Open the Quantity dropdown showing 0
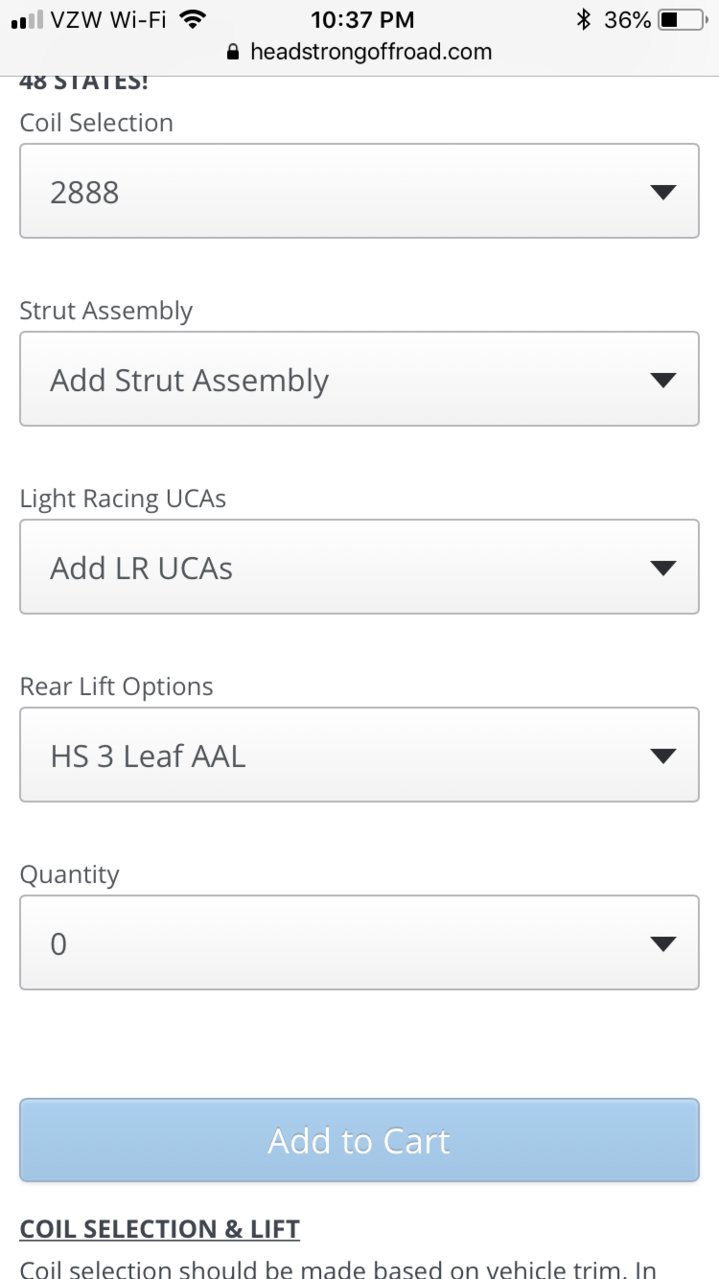Screen dimensions: 719x1279 (x=359, y=943)
